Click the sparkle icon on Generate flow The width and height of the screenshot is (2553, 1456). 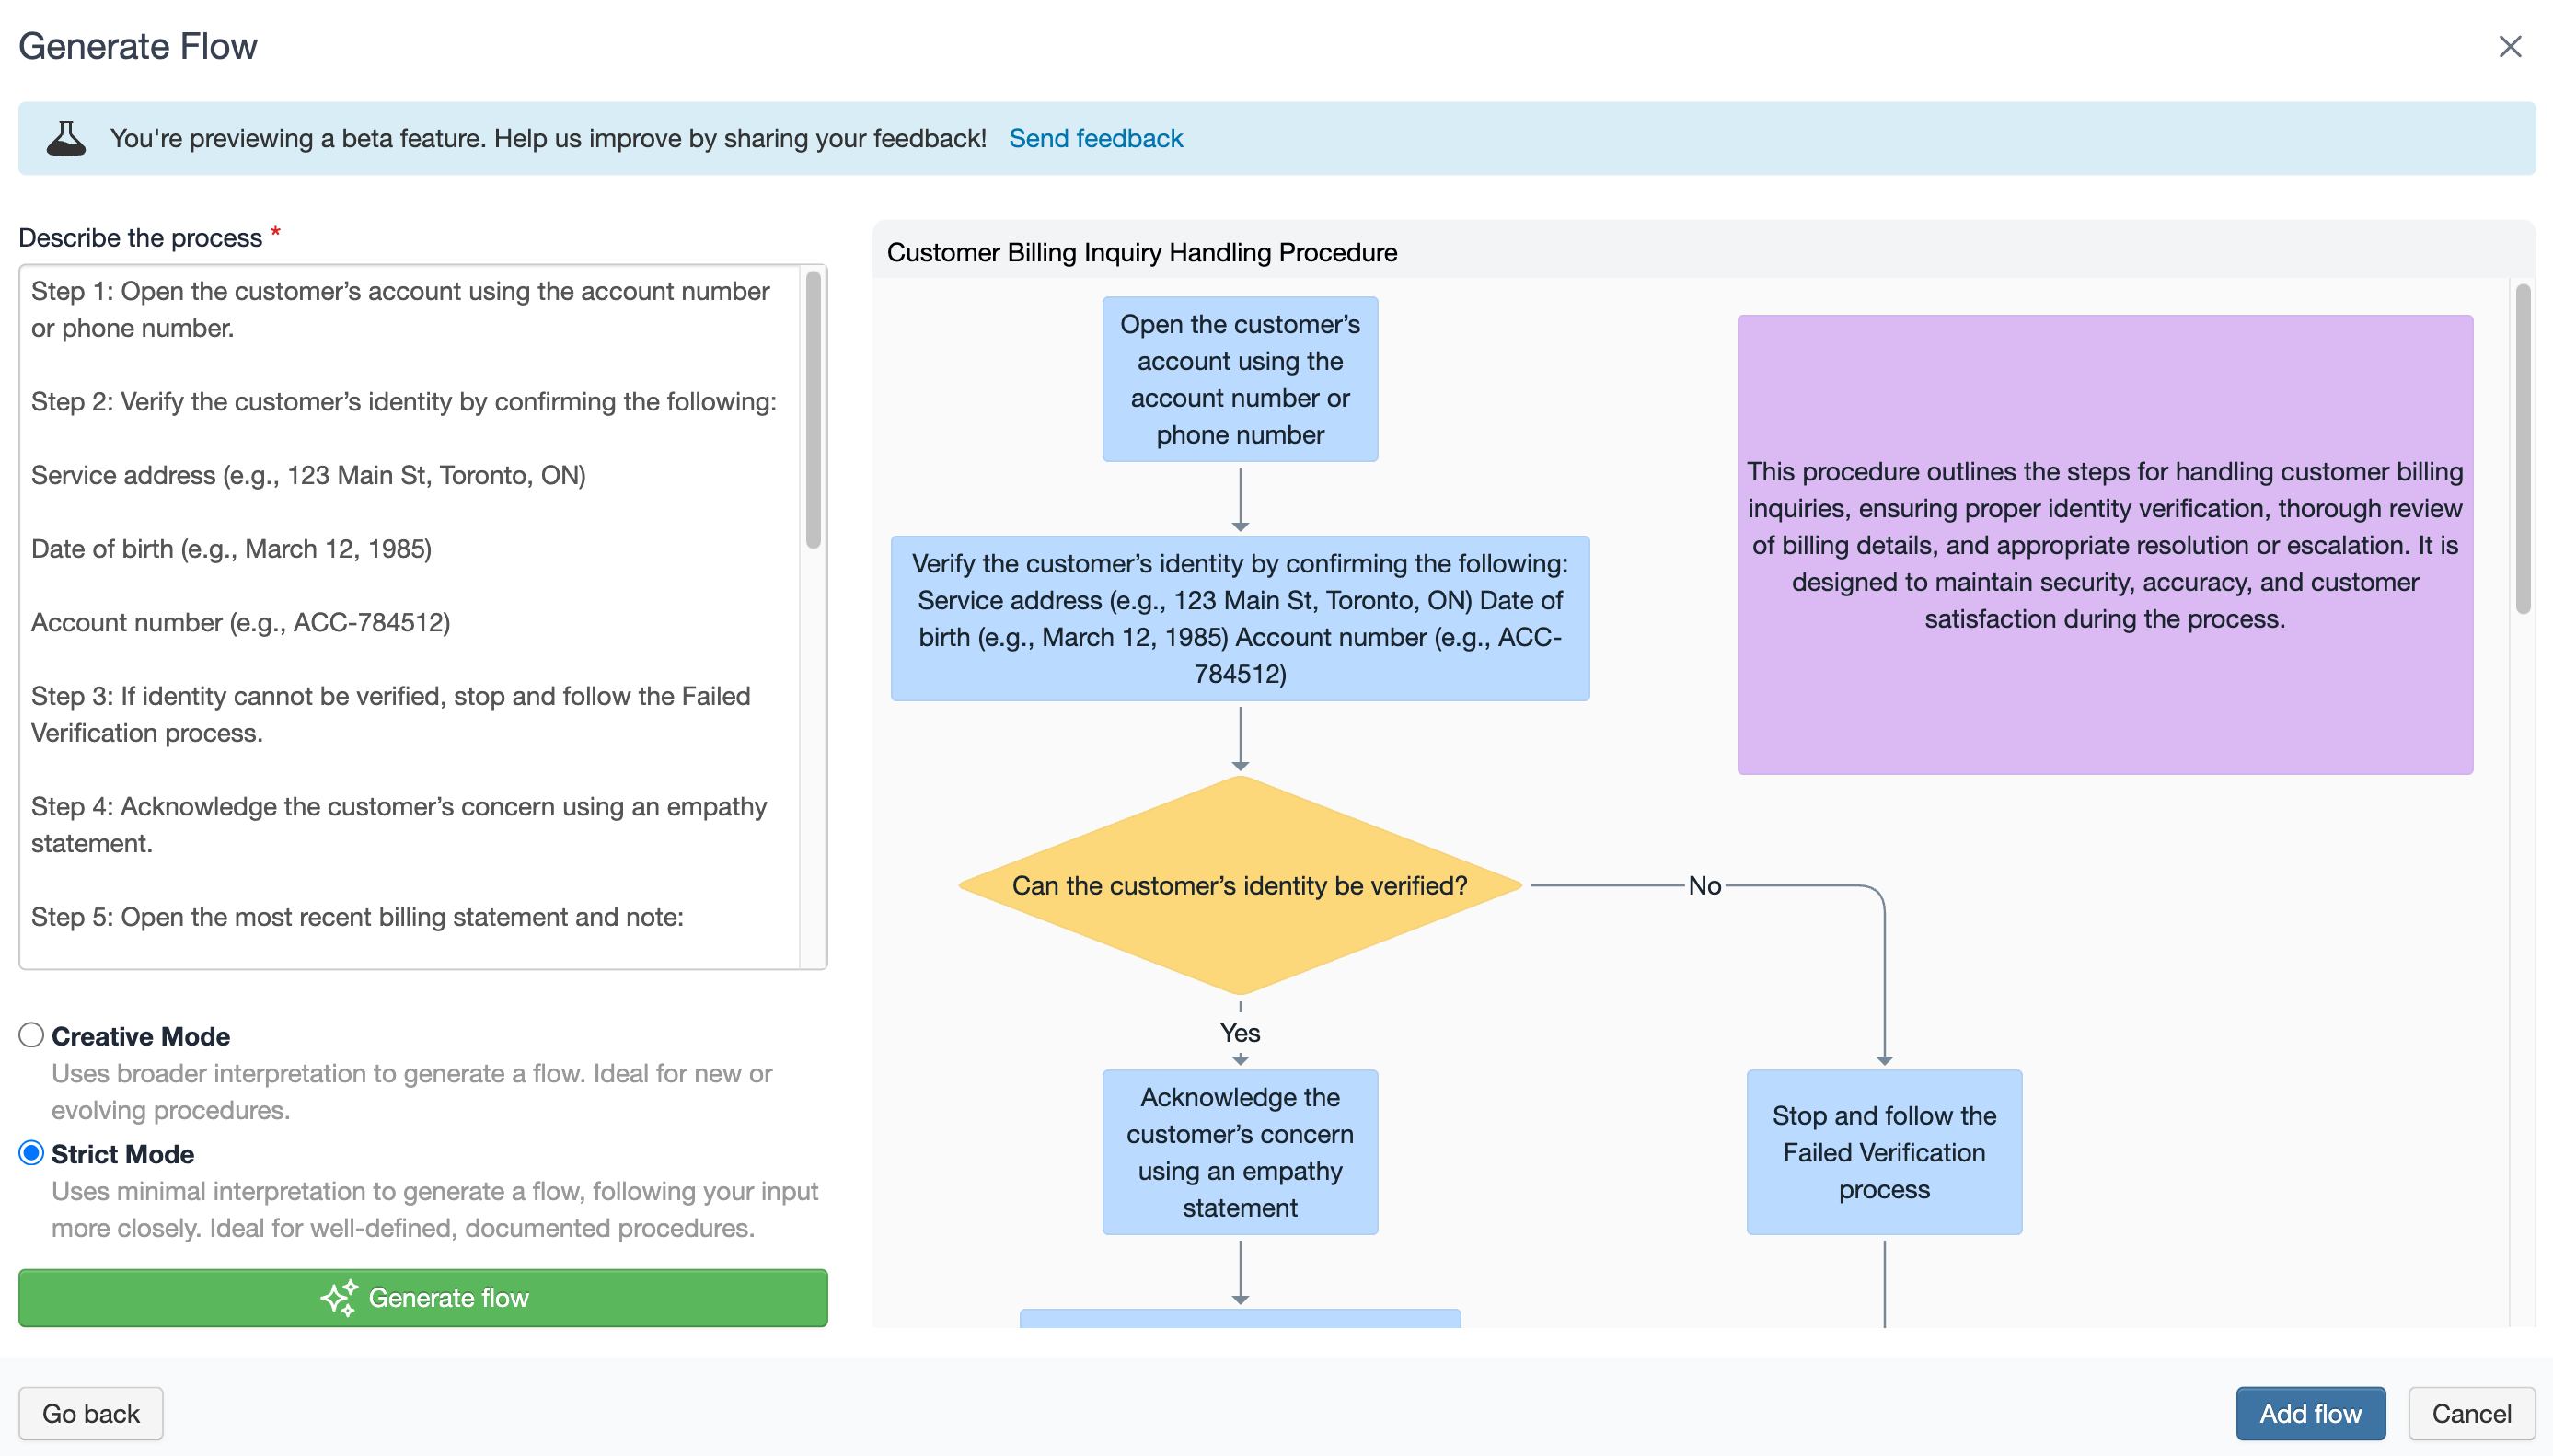coord(339,1297)
